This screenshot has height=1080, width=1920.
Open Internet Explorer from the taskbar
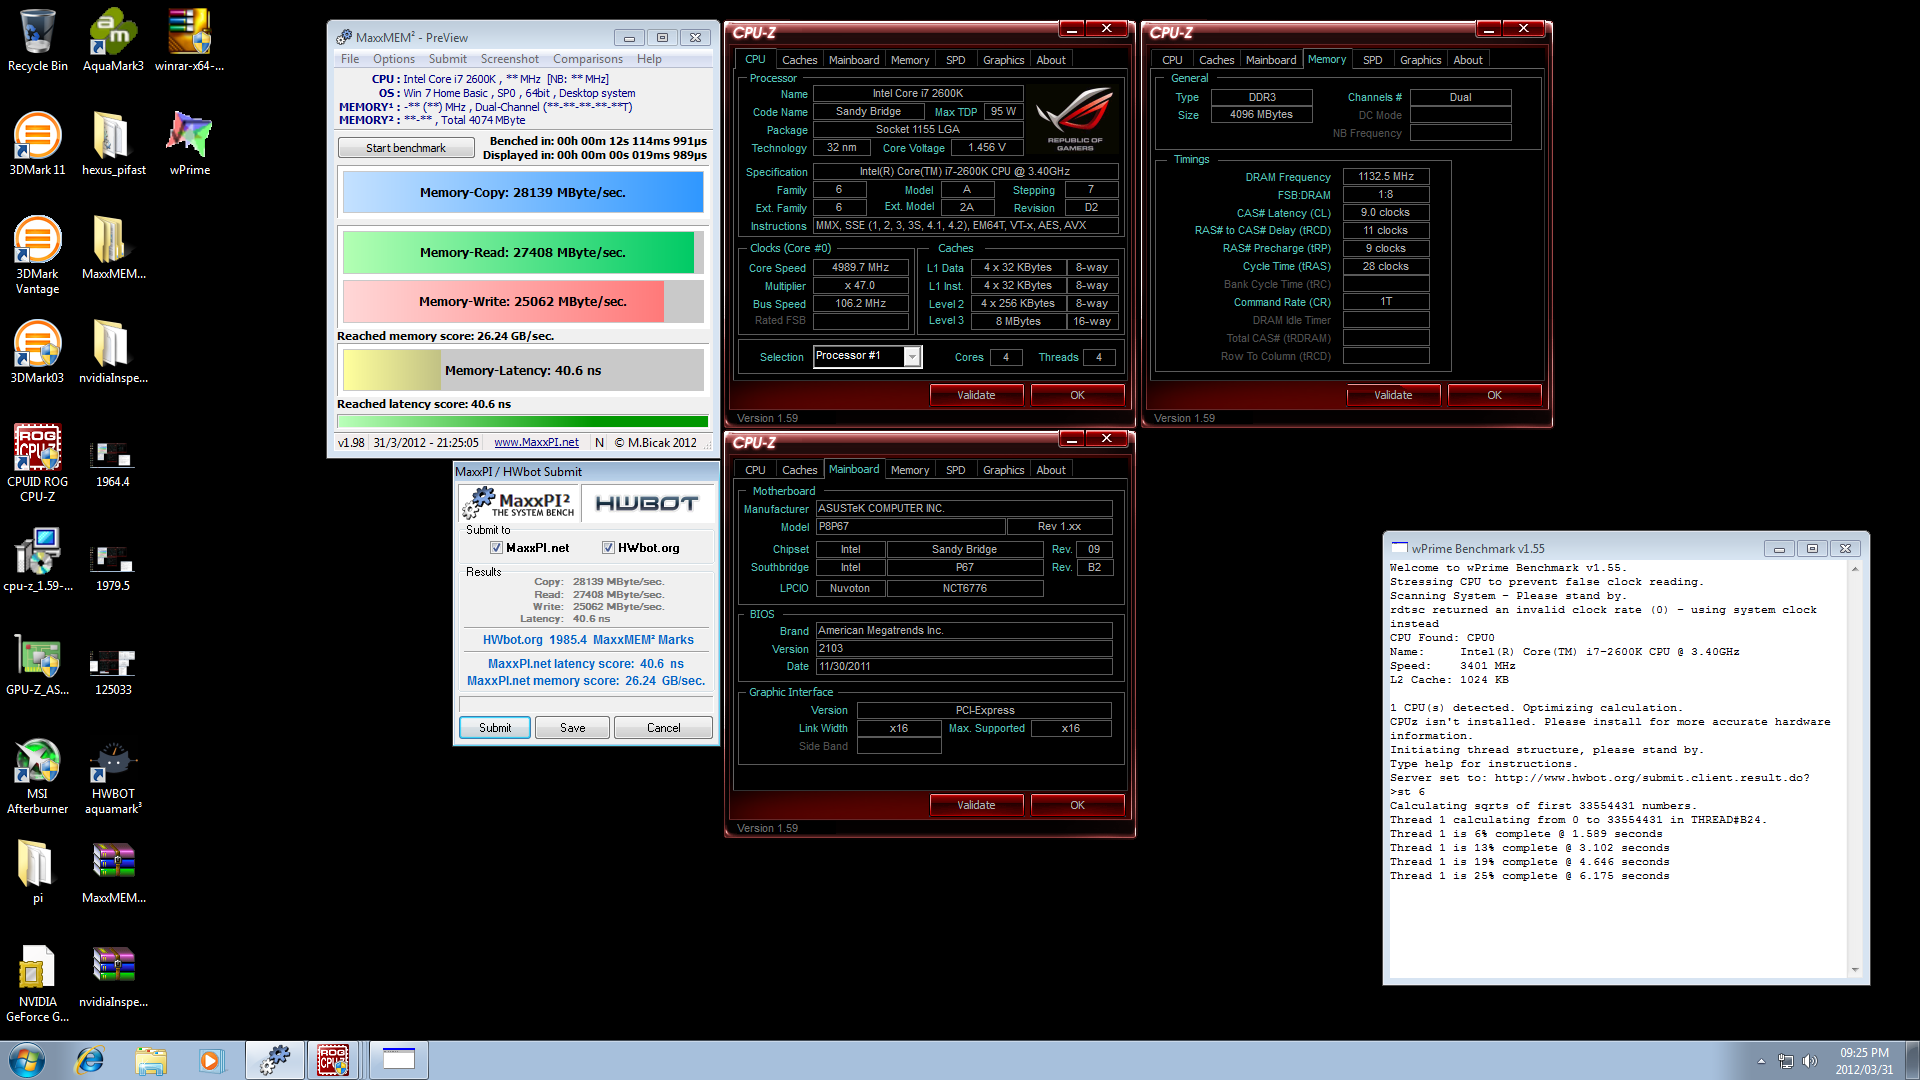click(90, 1060)
